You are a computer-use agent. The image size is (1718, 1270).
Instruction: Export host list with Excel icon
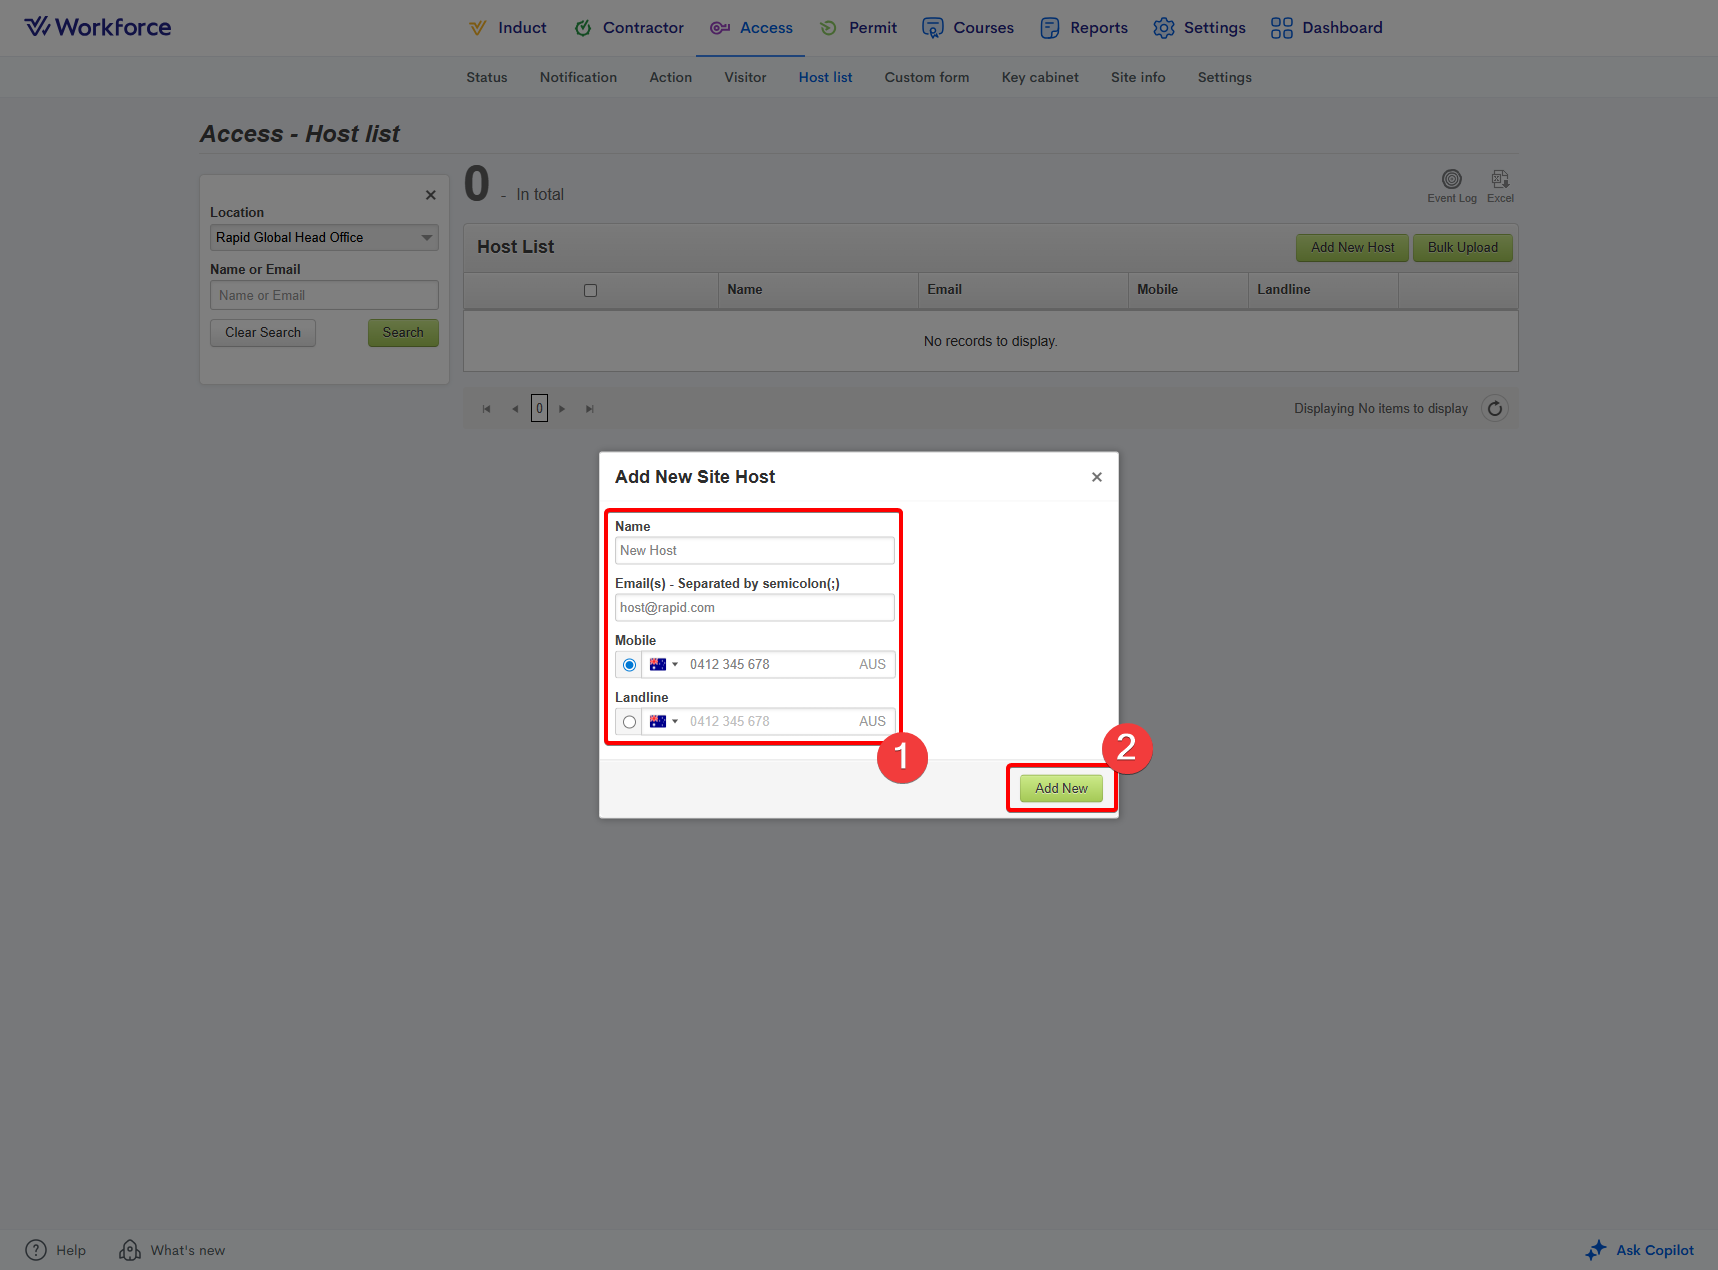[x=1500, y=180]
